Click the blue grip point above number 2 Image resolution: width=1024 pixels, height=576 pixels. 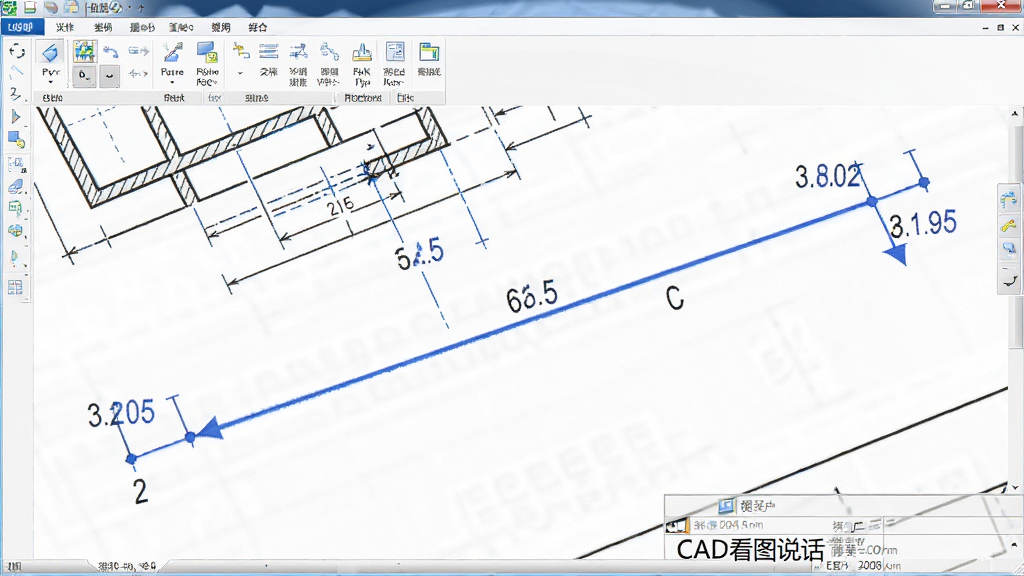131,459
